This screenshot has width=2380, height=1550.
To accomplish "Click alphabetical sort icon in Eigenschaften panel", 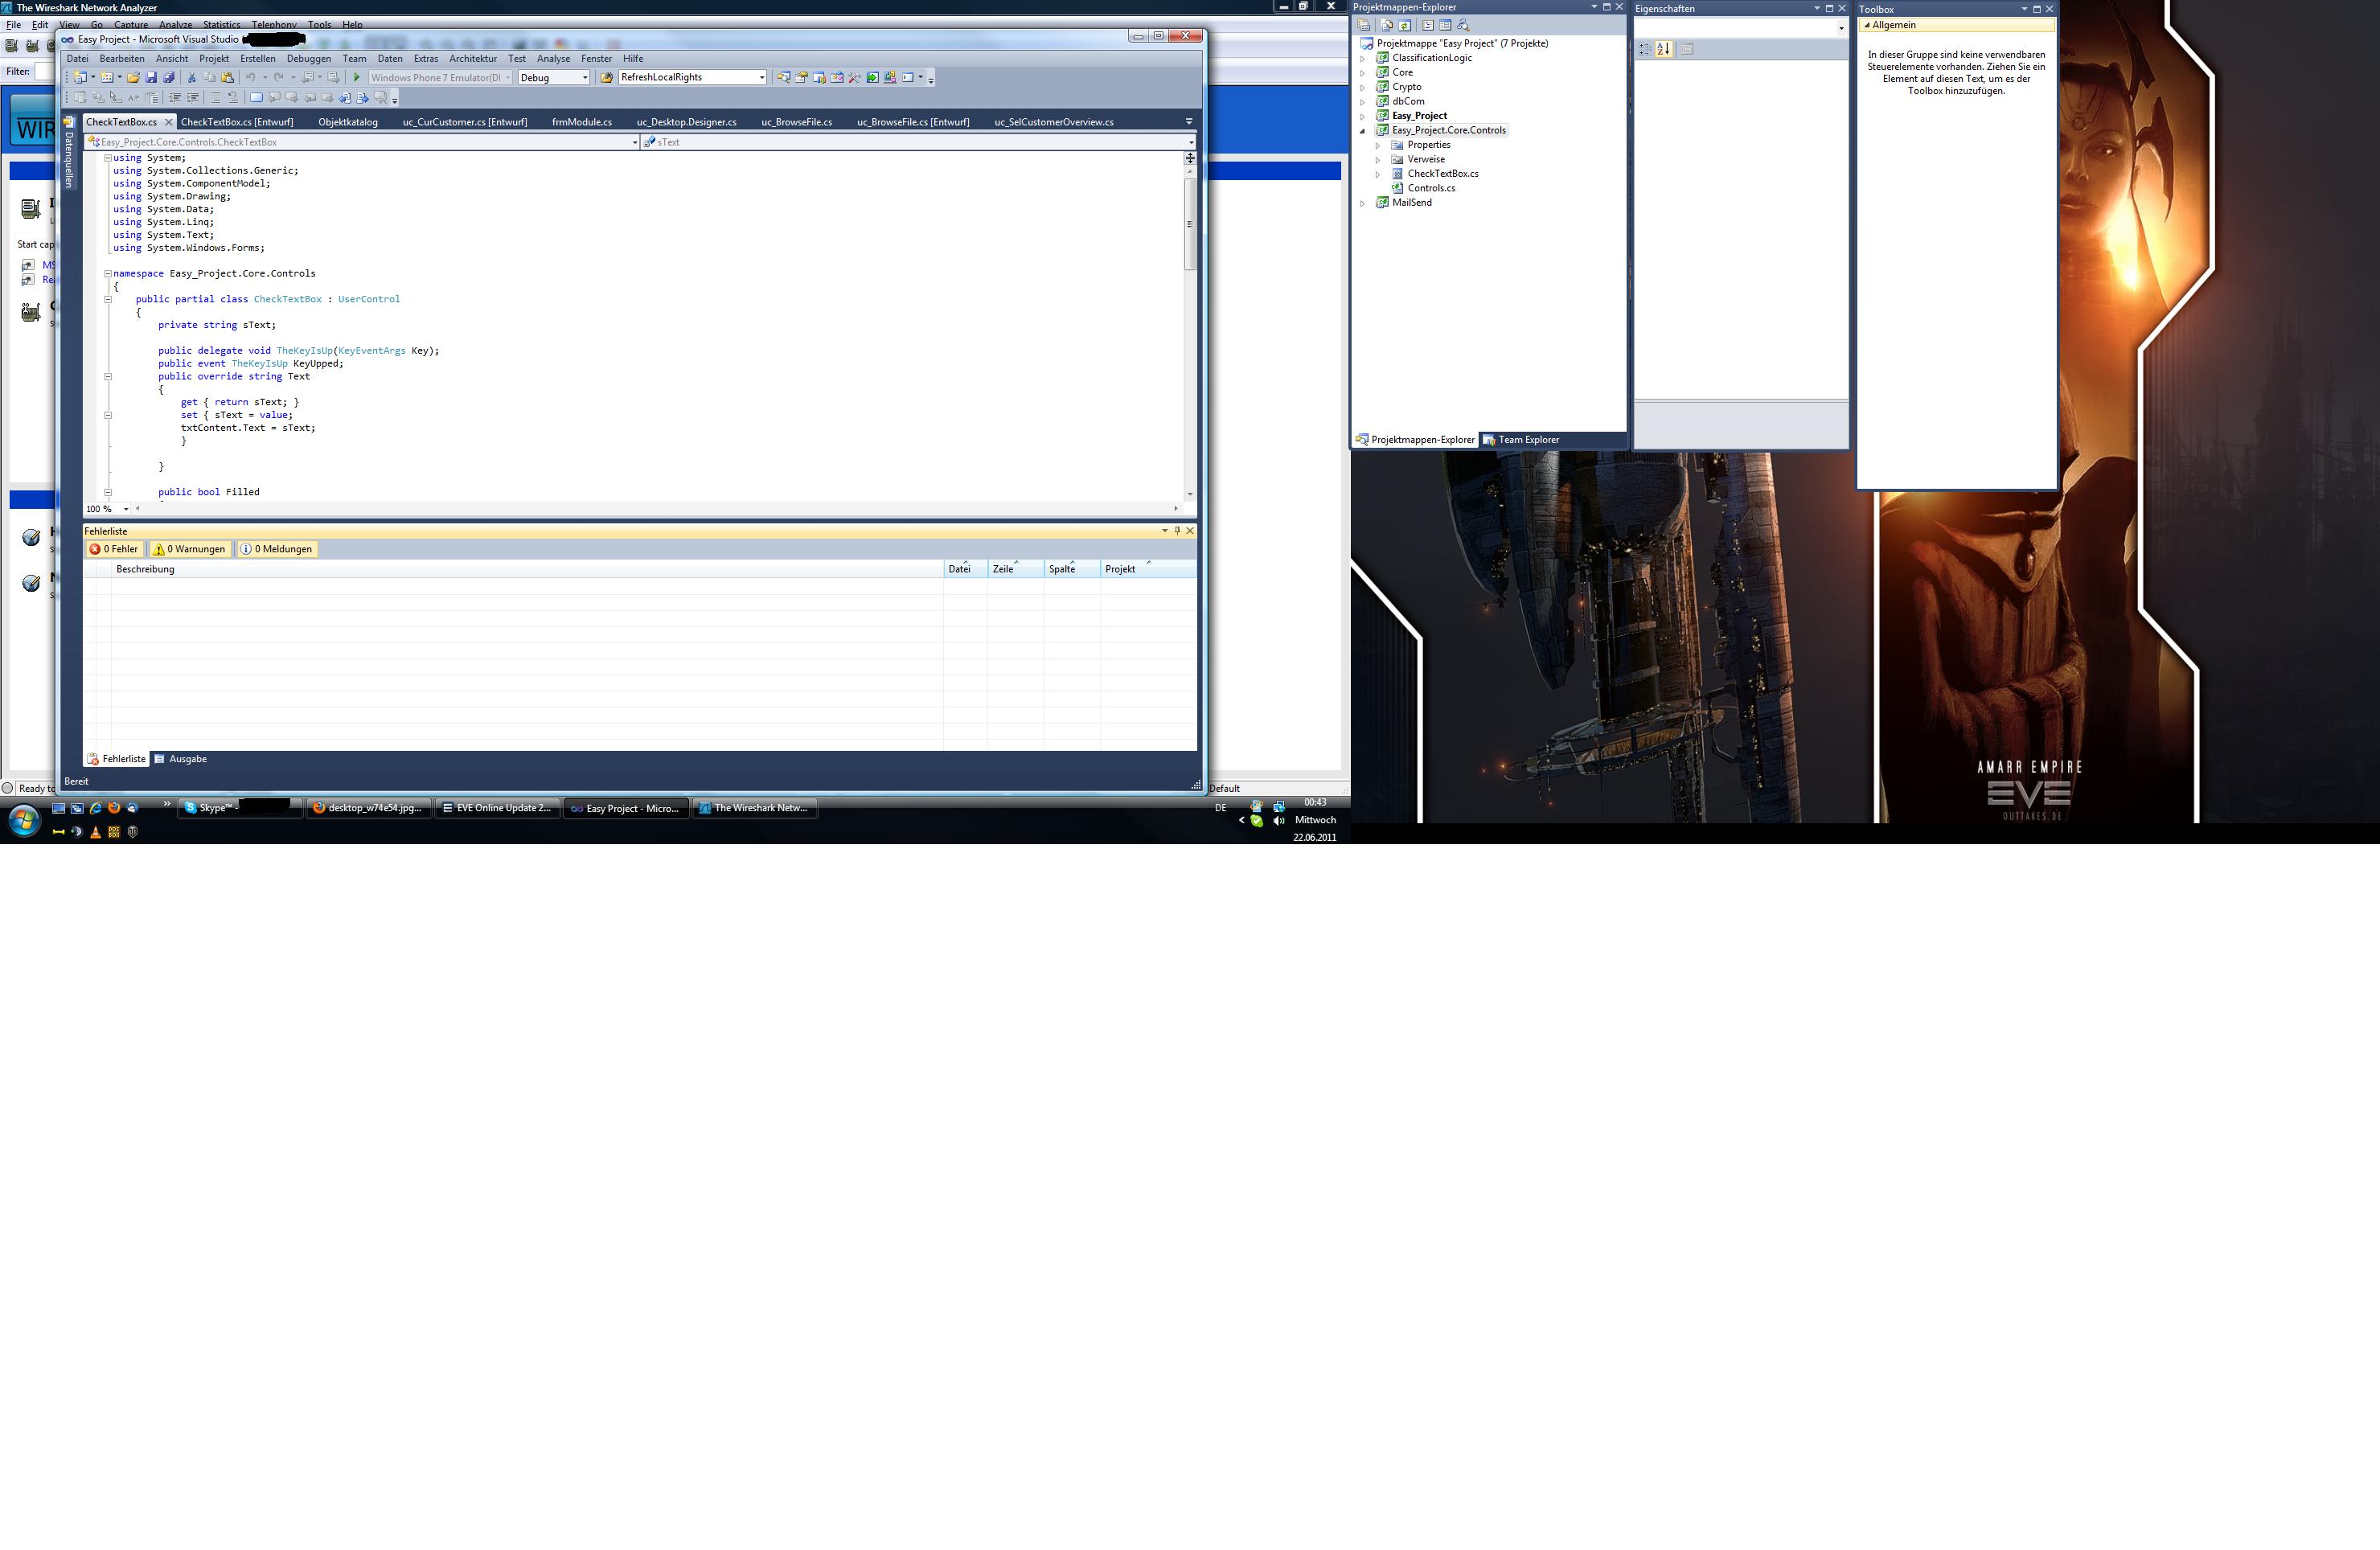I will 1663,49.
